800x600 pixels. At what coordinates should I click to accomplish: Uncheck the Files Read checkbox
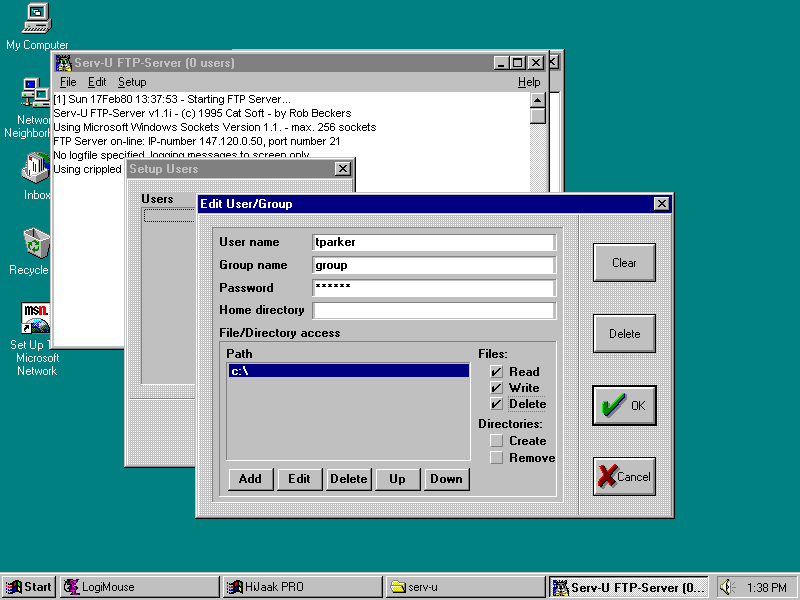(497, 372)
